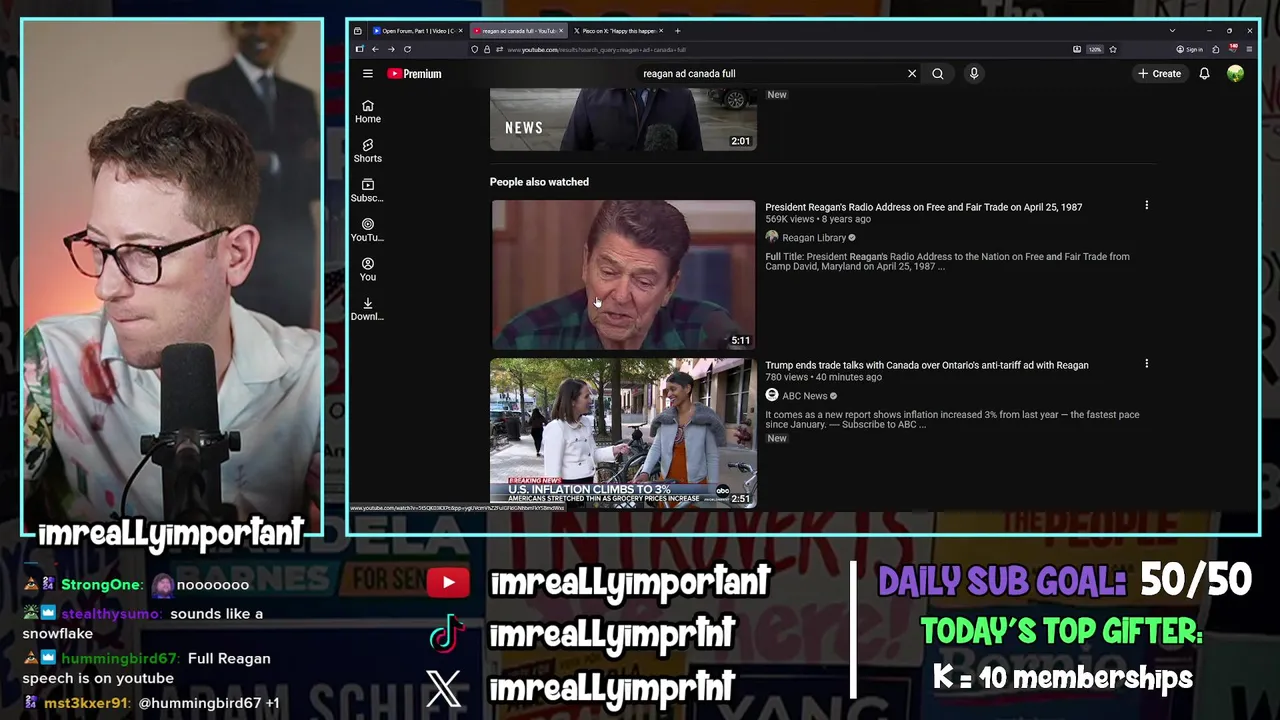Go back with the browser back arrow

pyautogui.click(x=375, y=49)
